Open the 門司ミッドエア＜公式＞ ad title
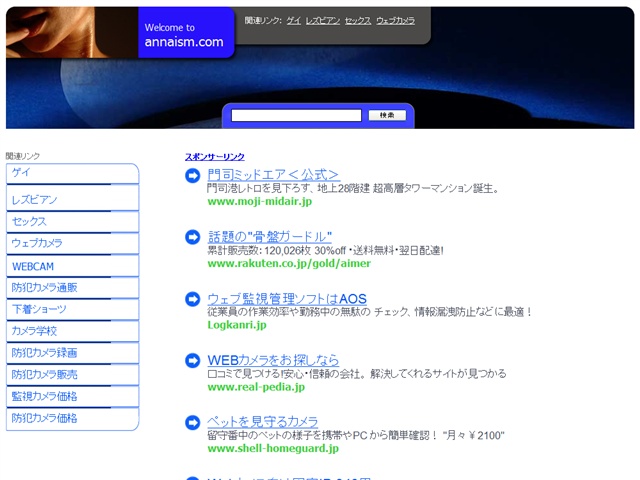 [x=273, y=175]
